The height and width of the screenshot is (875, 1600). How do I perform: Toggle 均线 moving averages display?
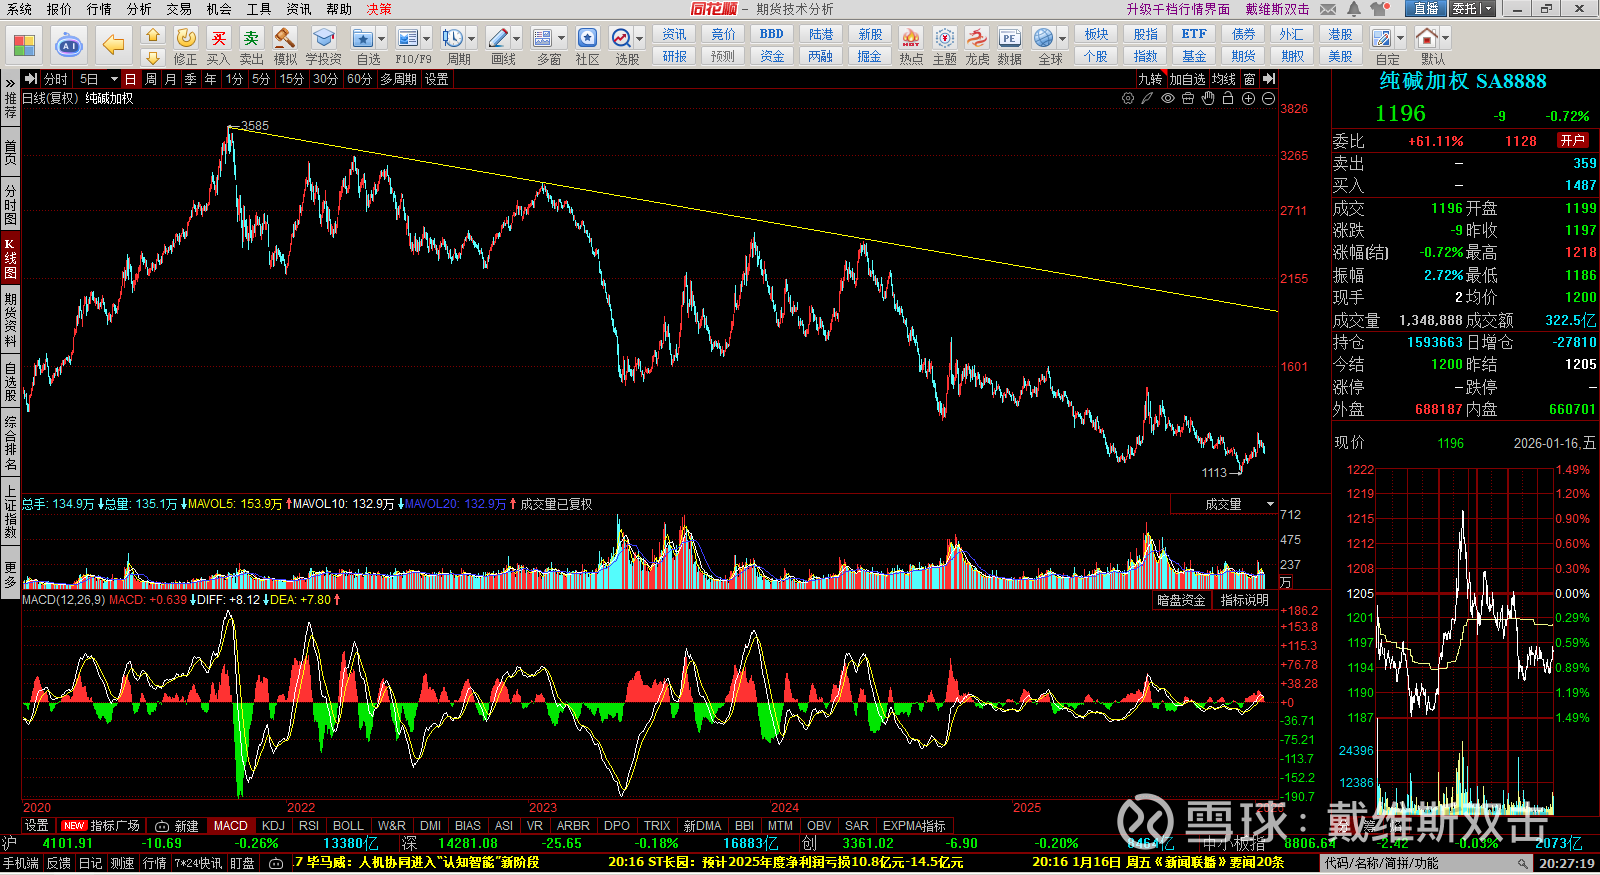click(x=1224, y=79)
